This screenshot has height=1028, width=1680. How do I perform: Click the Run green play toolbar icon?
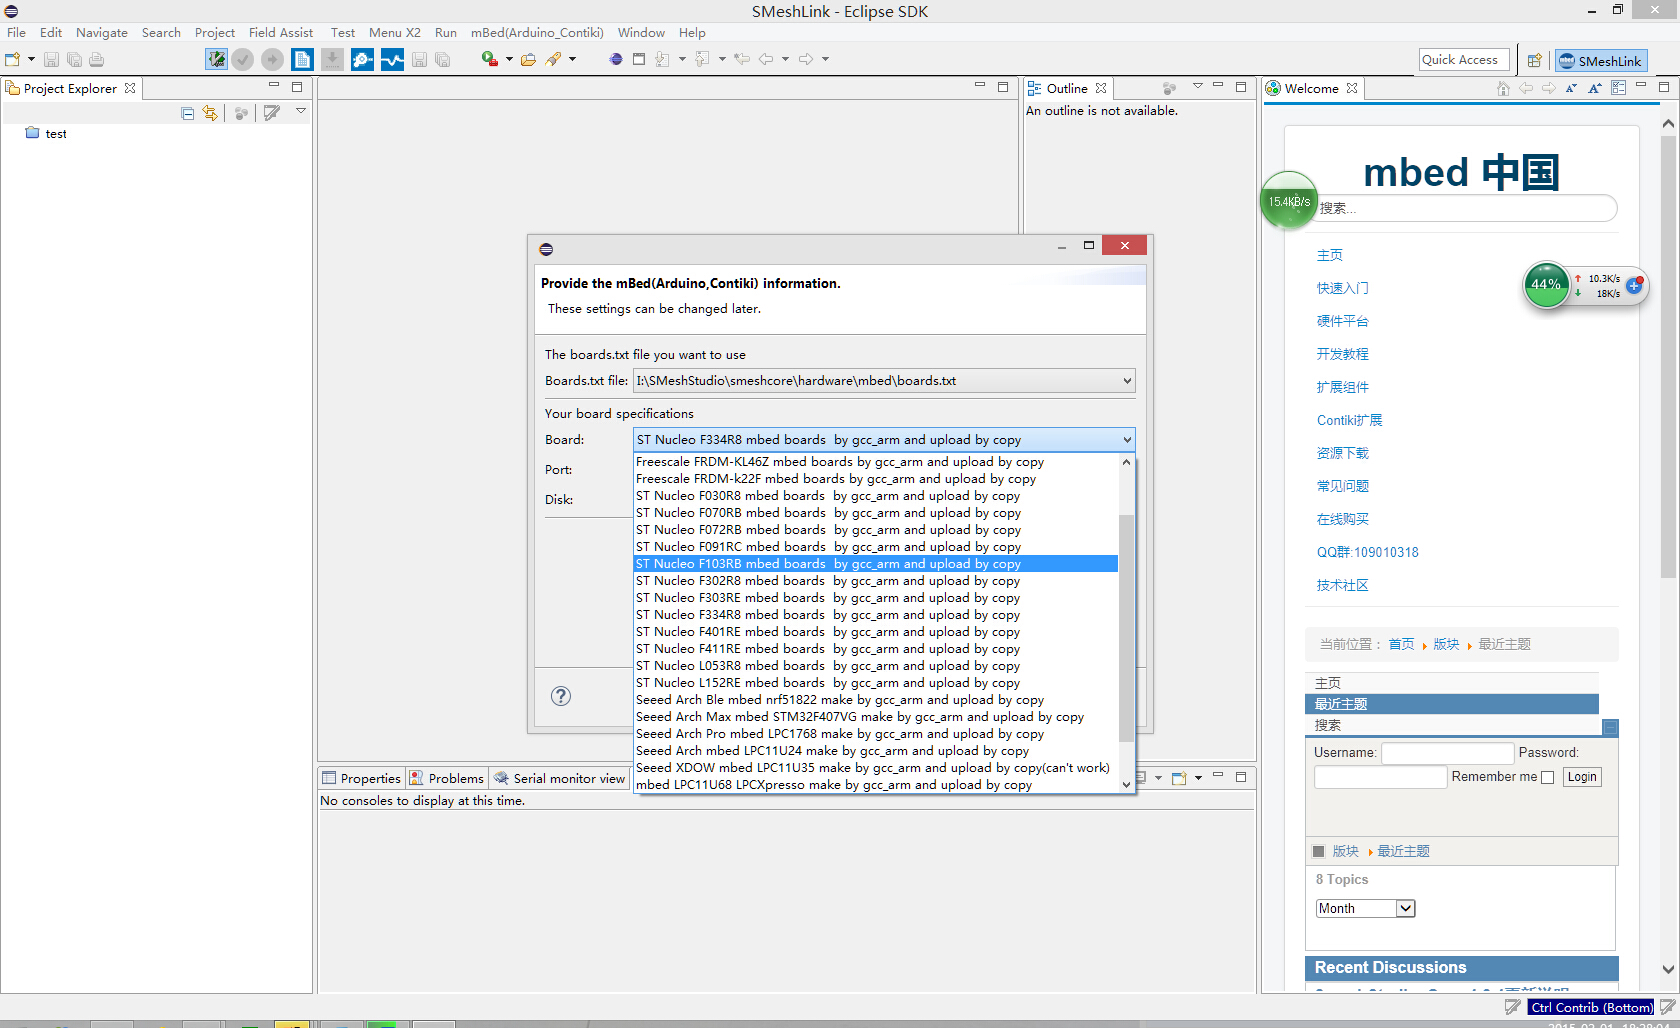pyautogui.click(x=489, y=59)
